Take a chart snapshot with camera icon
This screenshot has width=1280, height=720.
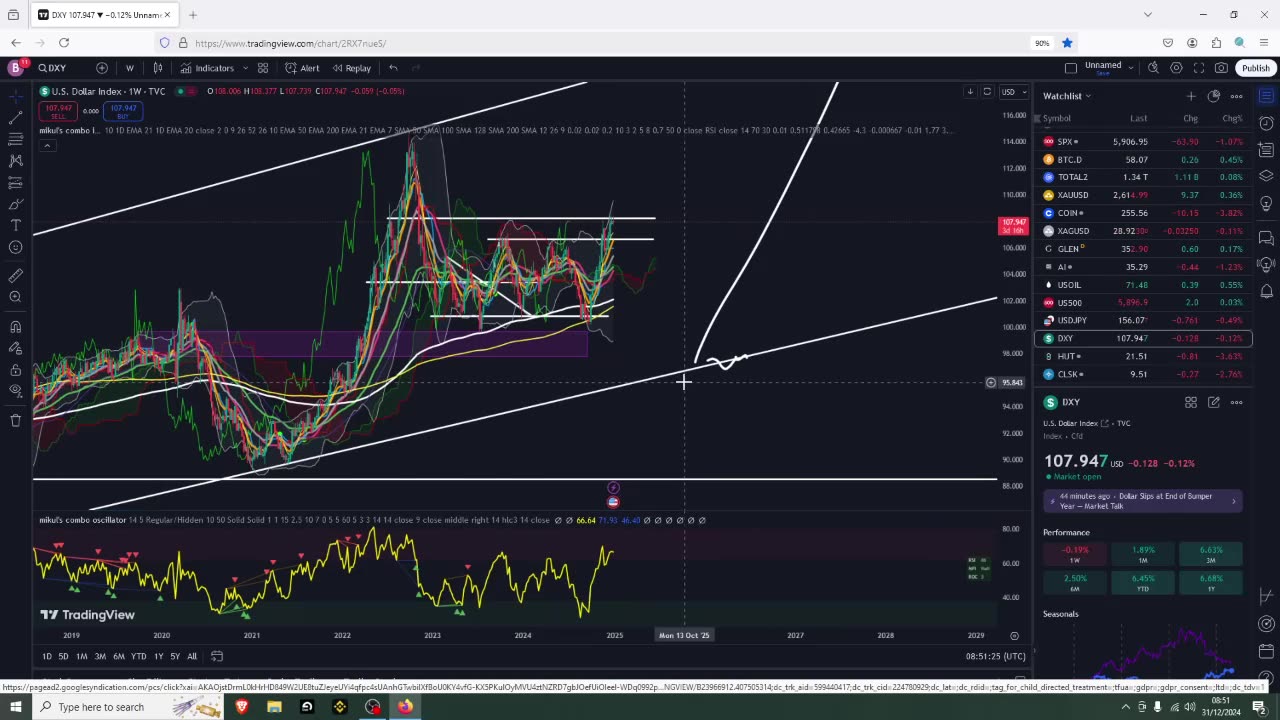click(x=1221, y=68)
